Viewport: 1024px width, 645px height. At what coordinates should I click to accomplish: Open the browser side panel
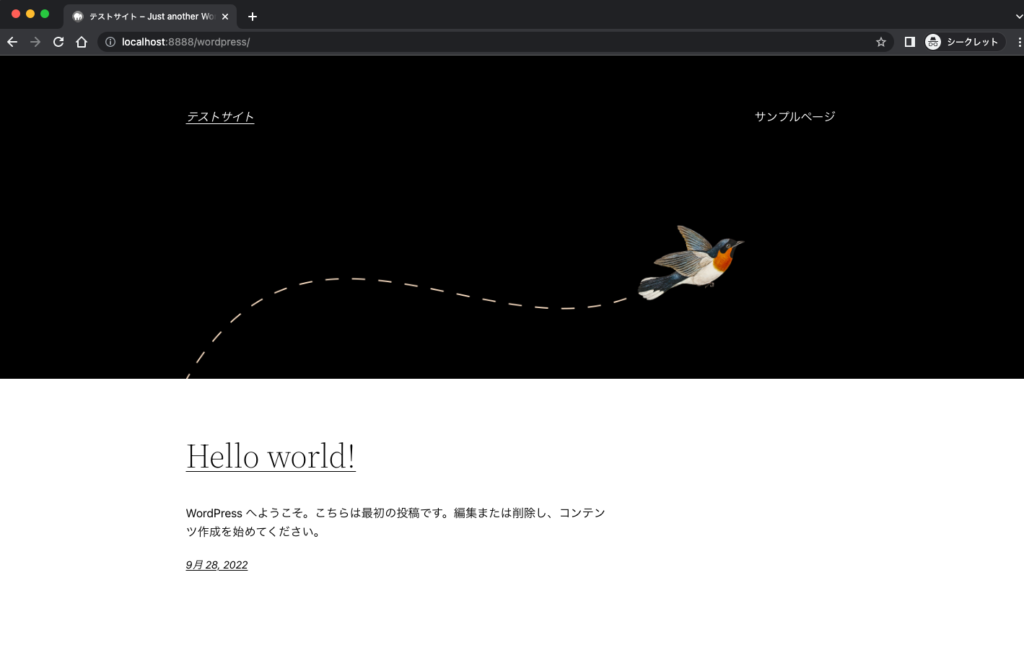tap(910, 42)
